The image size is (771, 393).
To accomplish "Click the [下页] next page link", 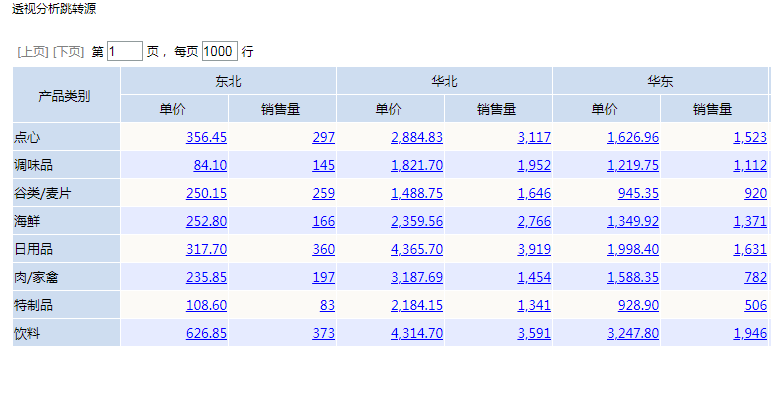I will [68, 52].
